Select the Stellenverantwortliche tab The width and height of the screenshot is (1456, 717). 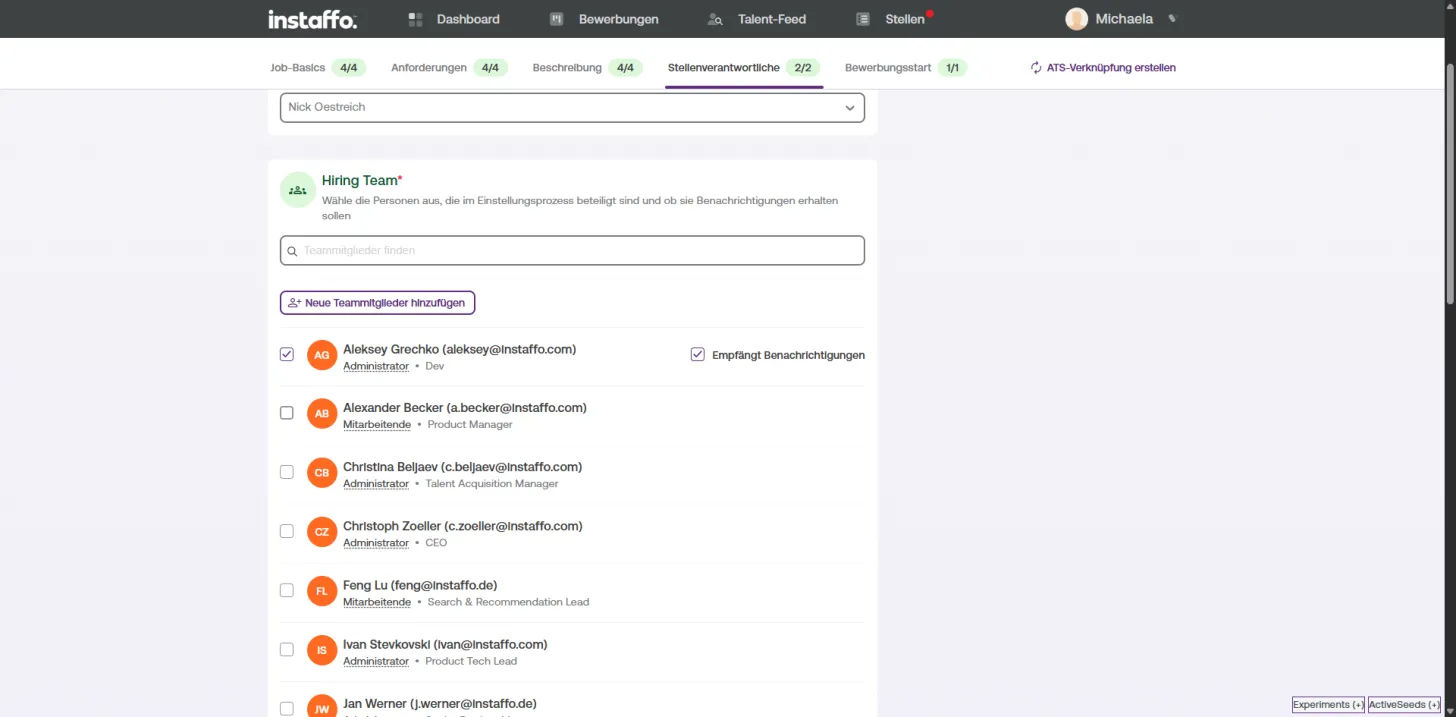pos(744,68)
